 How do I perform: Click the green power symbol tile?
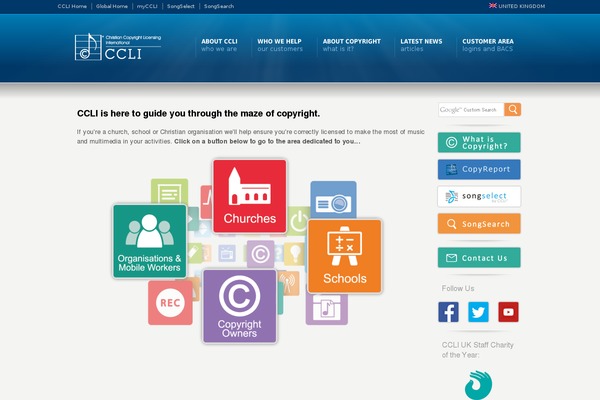(298, 221)
